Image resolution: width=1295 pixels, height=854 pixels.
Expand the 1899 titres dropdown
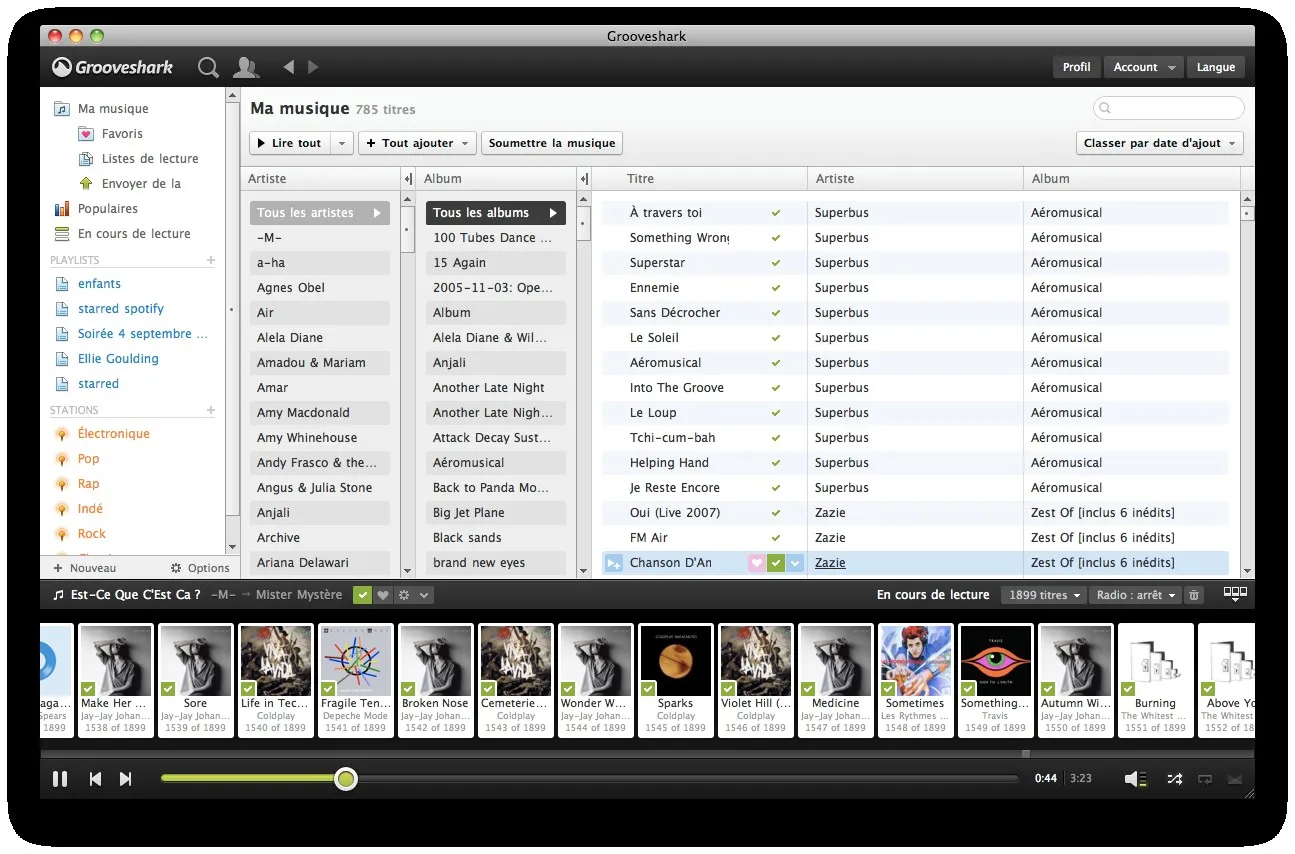pos(1044,595)
